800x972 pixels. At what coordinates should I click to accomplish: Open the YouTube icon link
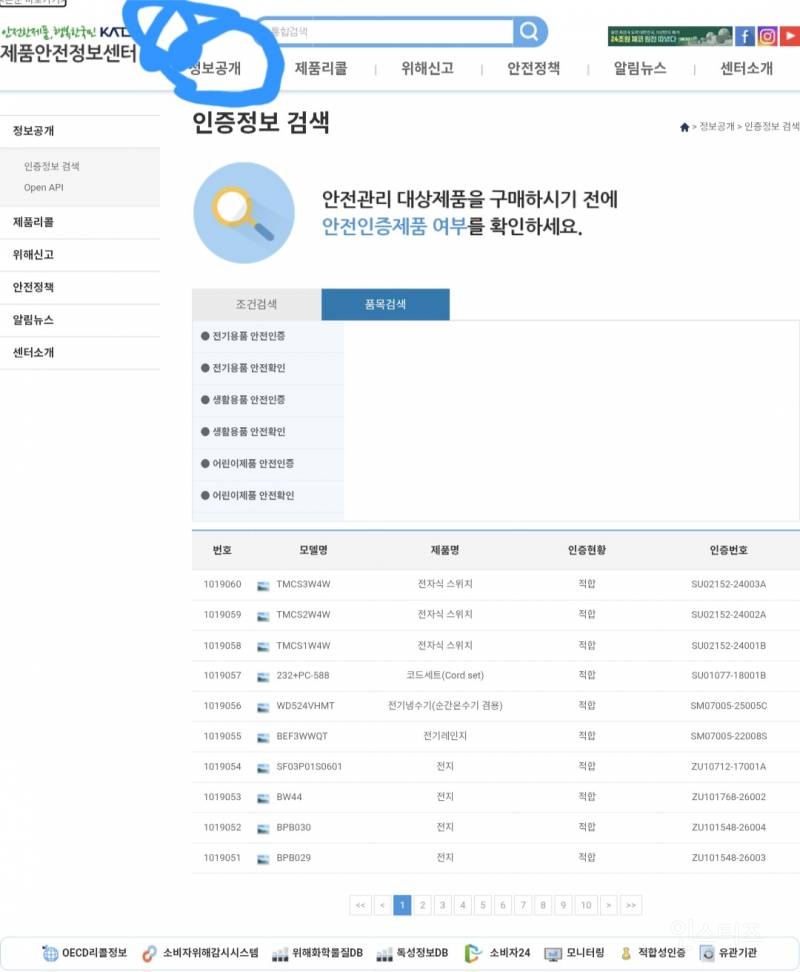789,37
